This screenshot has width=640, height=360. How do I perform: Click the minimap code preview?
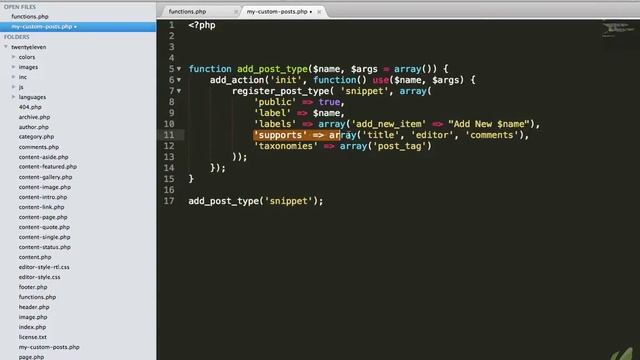click(x=617, y=30)
